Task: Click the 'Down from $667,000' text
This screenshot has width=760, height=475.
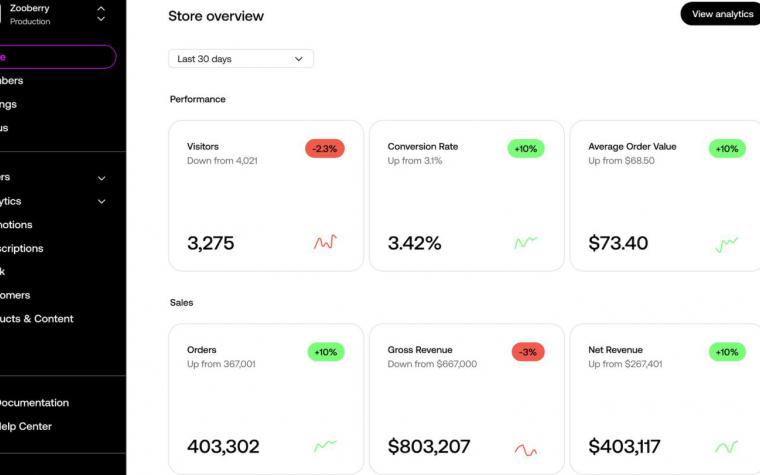Action: coord(432,364)
